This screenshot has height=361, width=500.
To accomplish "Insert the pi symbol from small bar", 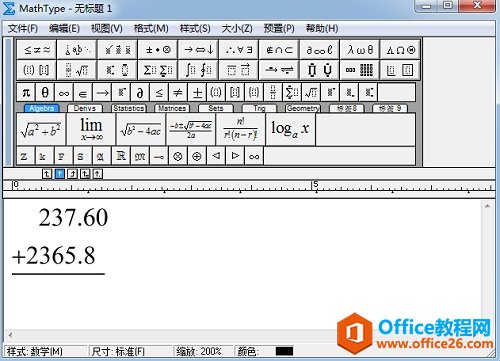I will (26, 92).
